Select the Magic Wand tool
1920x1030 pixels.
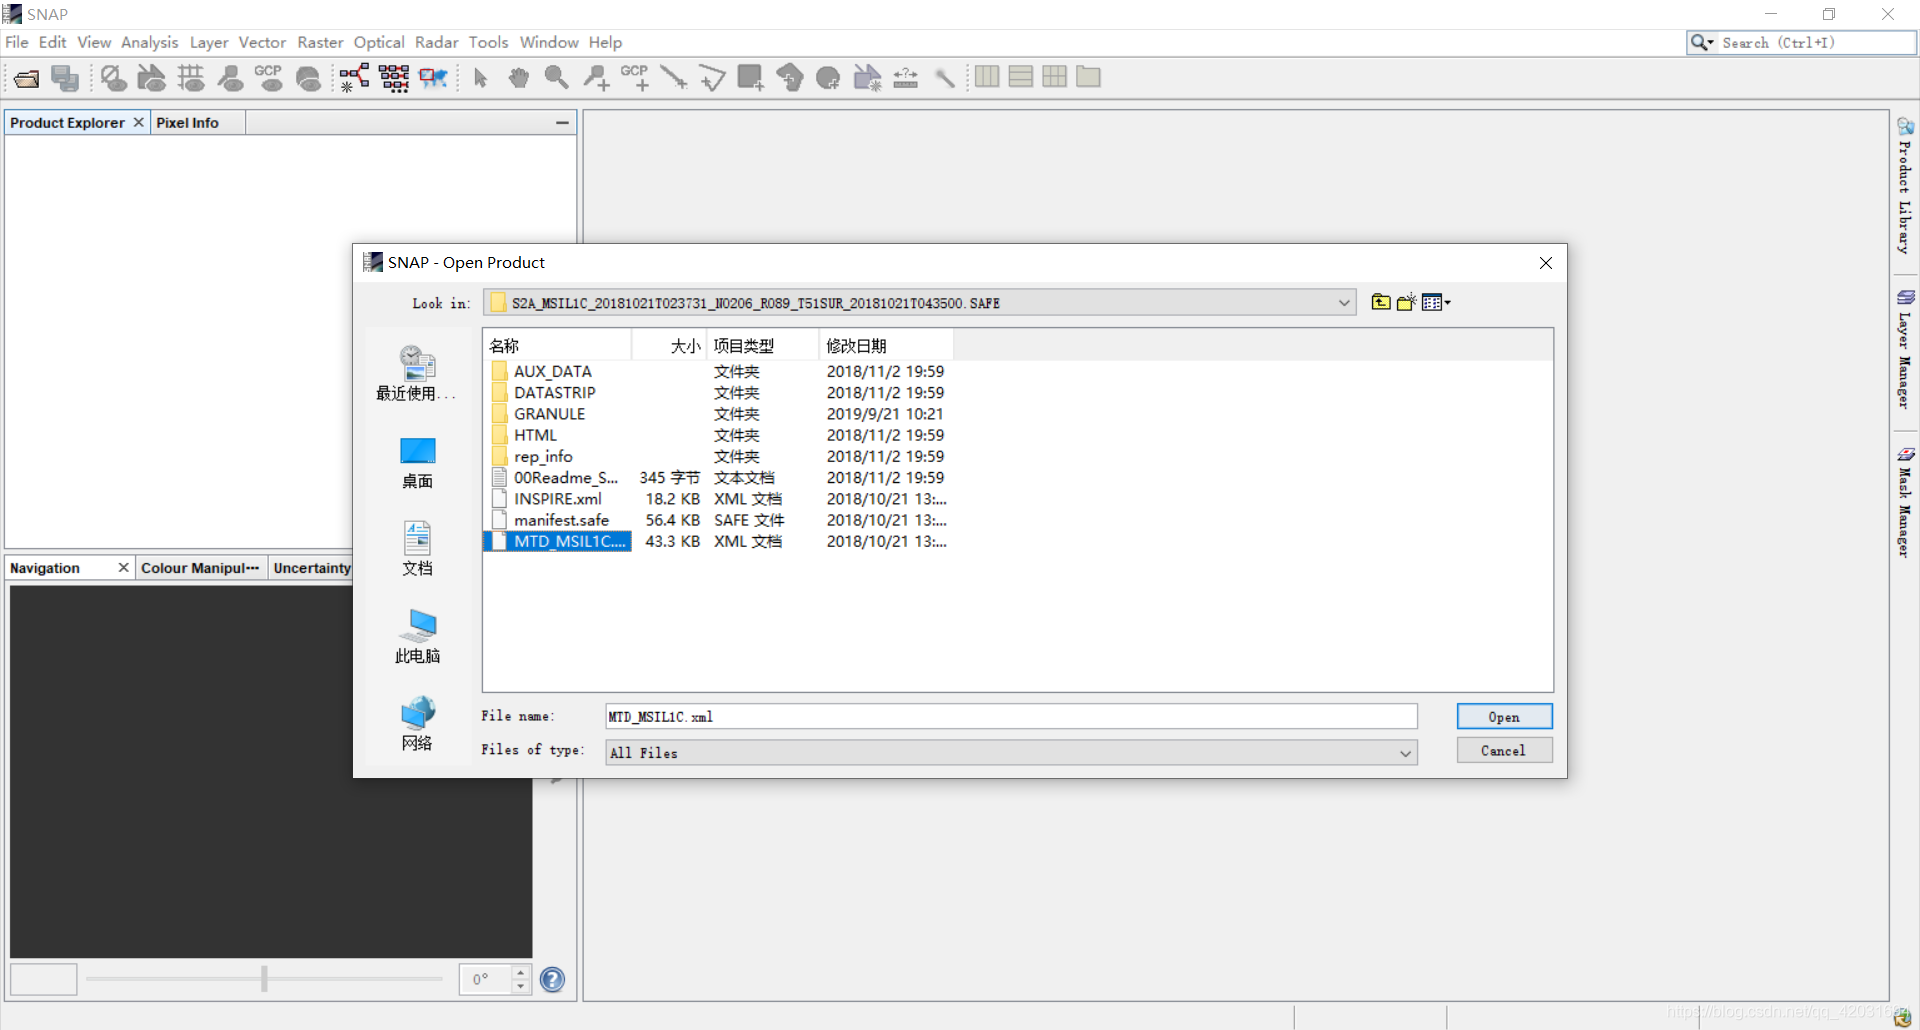[944, 78]
